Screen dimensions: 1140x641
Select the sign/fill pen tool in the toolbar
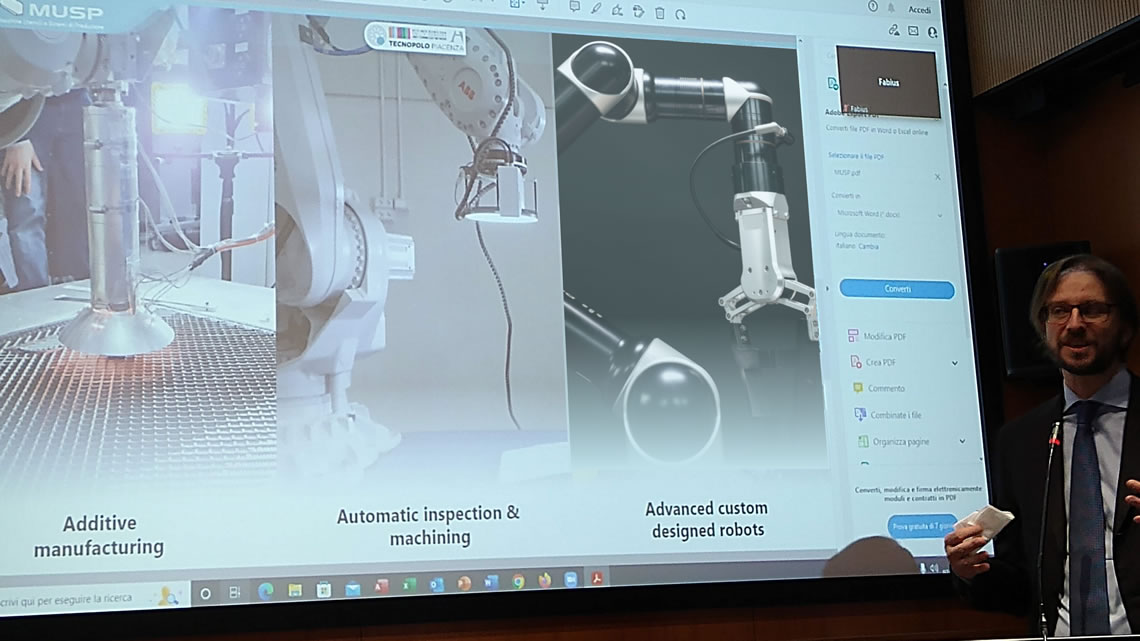pyautogui.click(x=617, y=10)
